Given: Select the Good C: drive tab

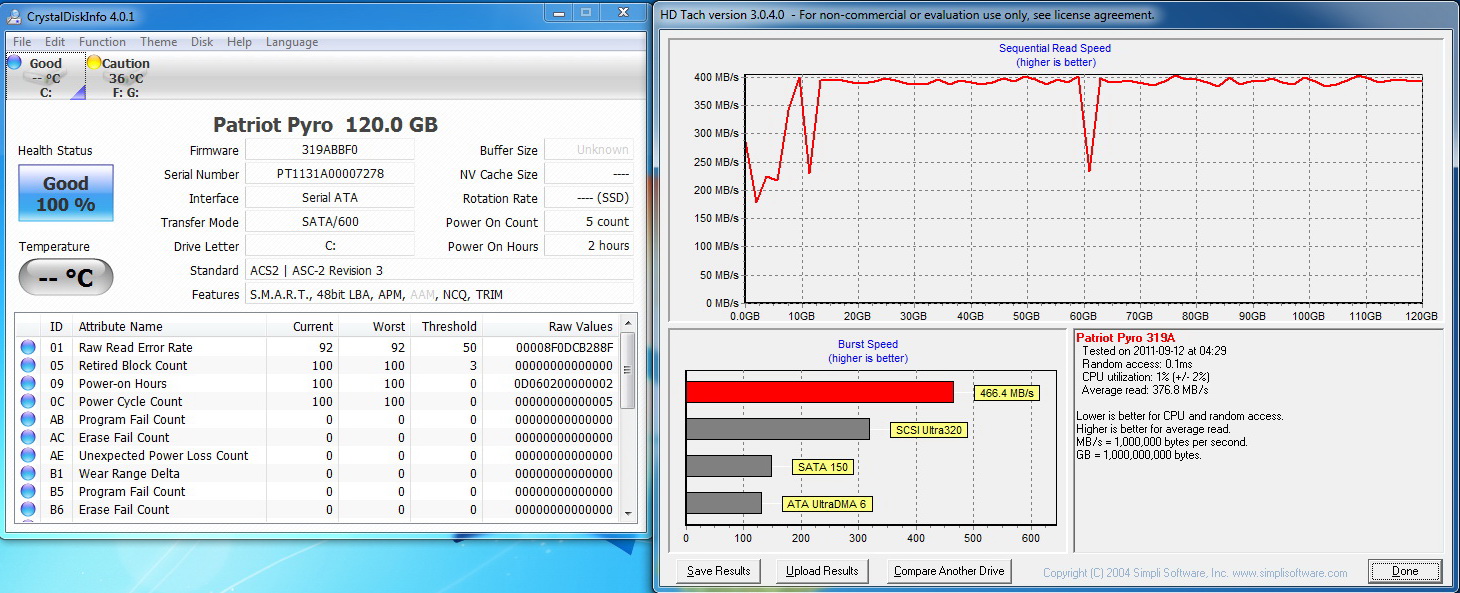Looking at the screenshot, I should [45, 77].
